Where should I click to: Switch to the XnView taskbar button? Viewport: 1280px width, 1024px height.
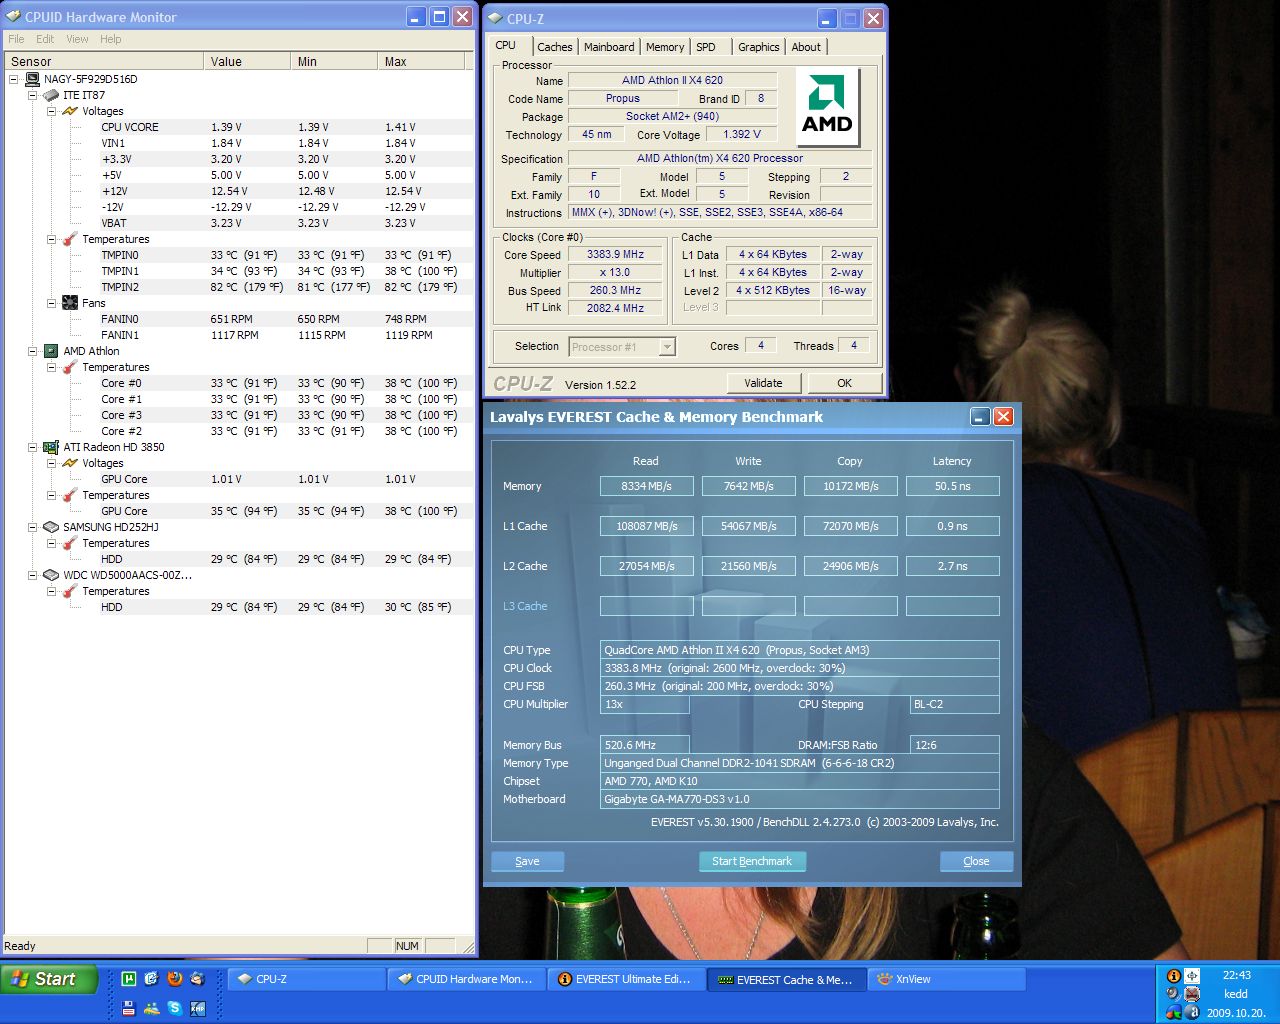946,979
